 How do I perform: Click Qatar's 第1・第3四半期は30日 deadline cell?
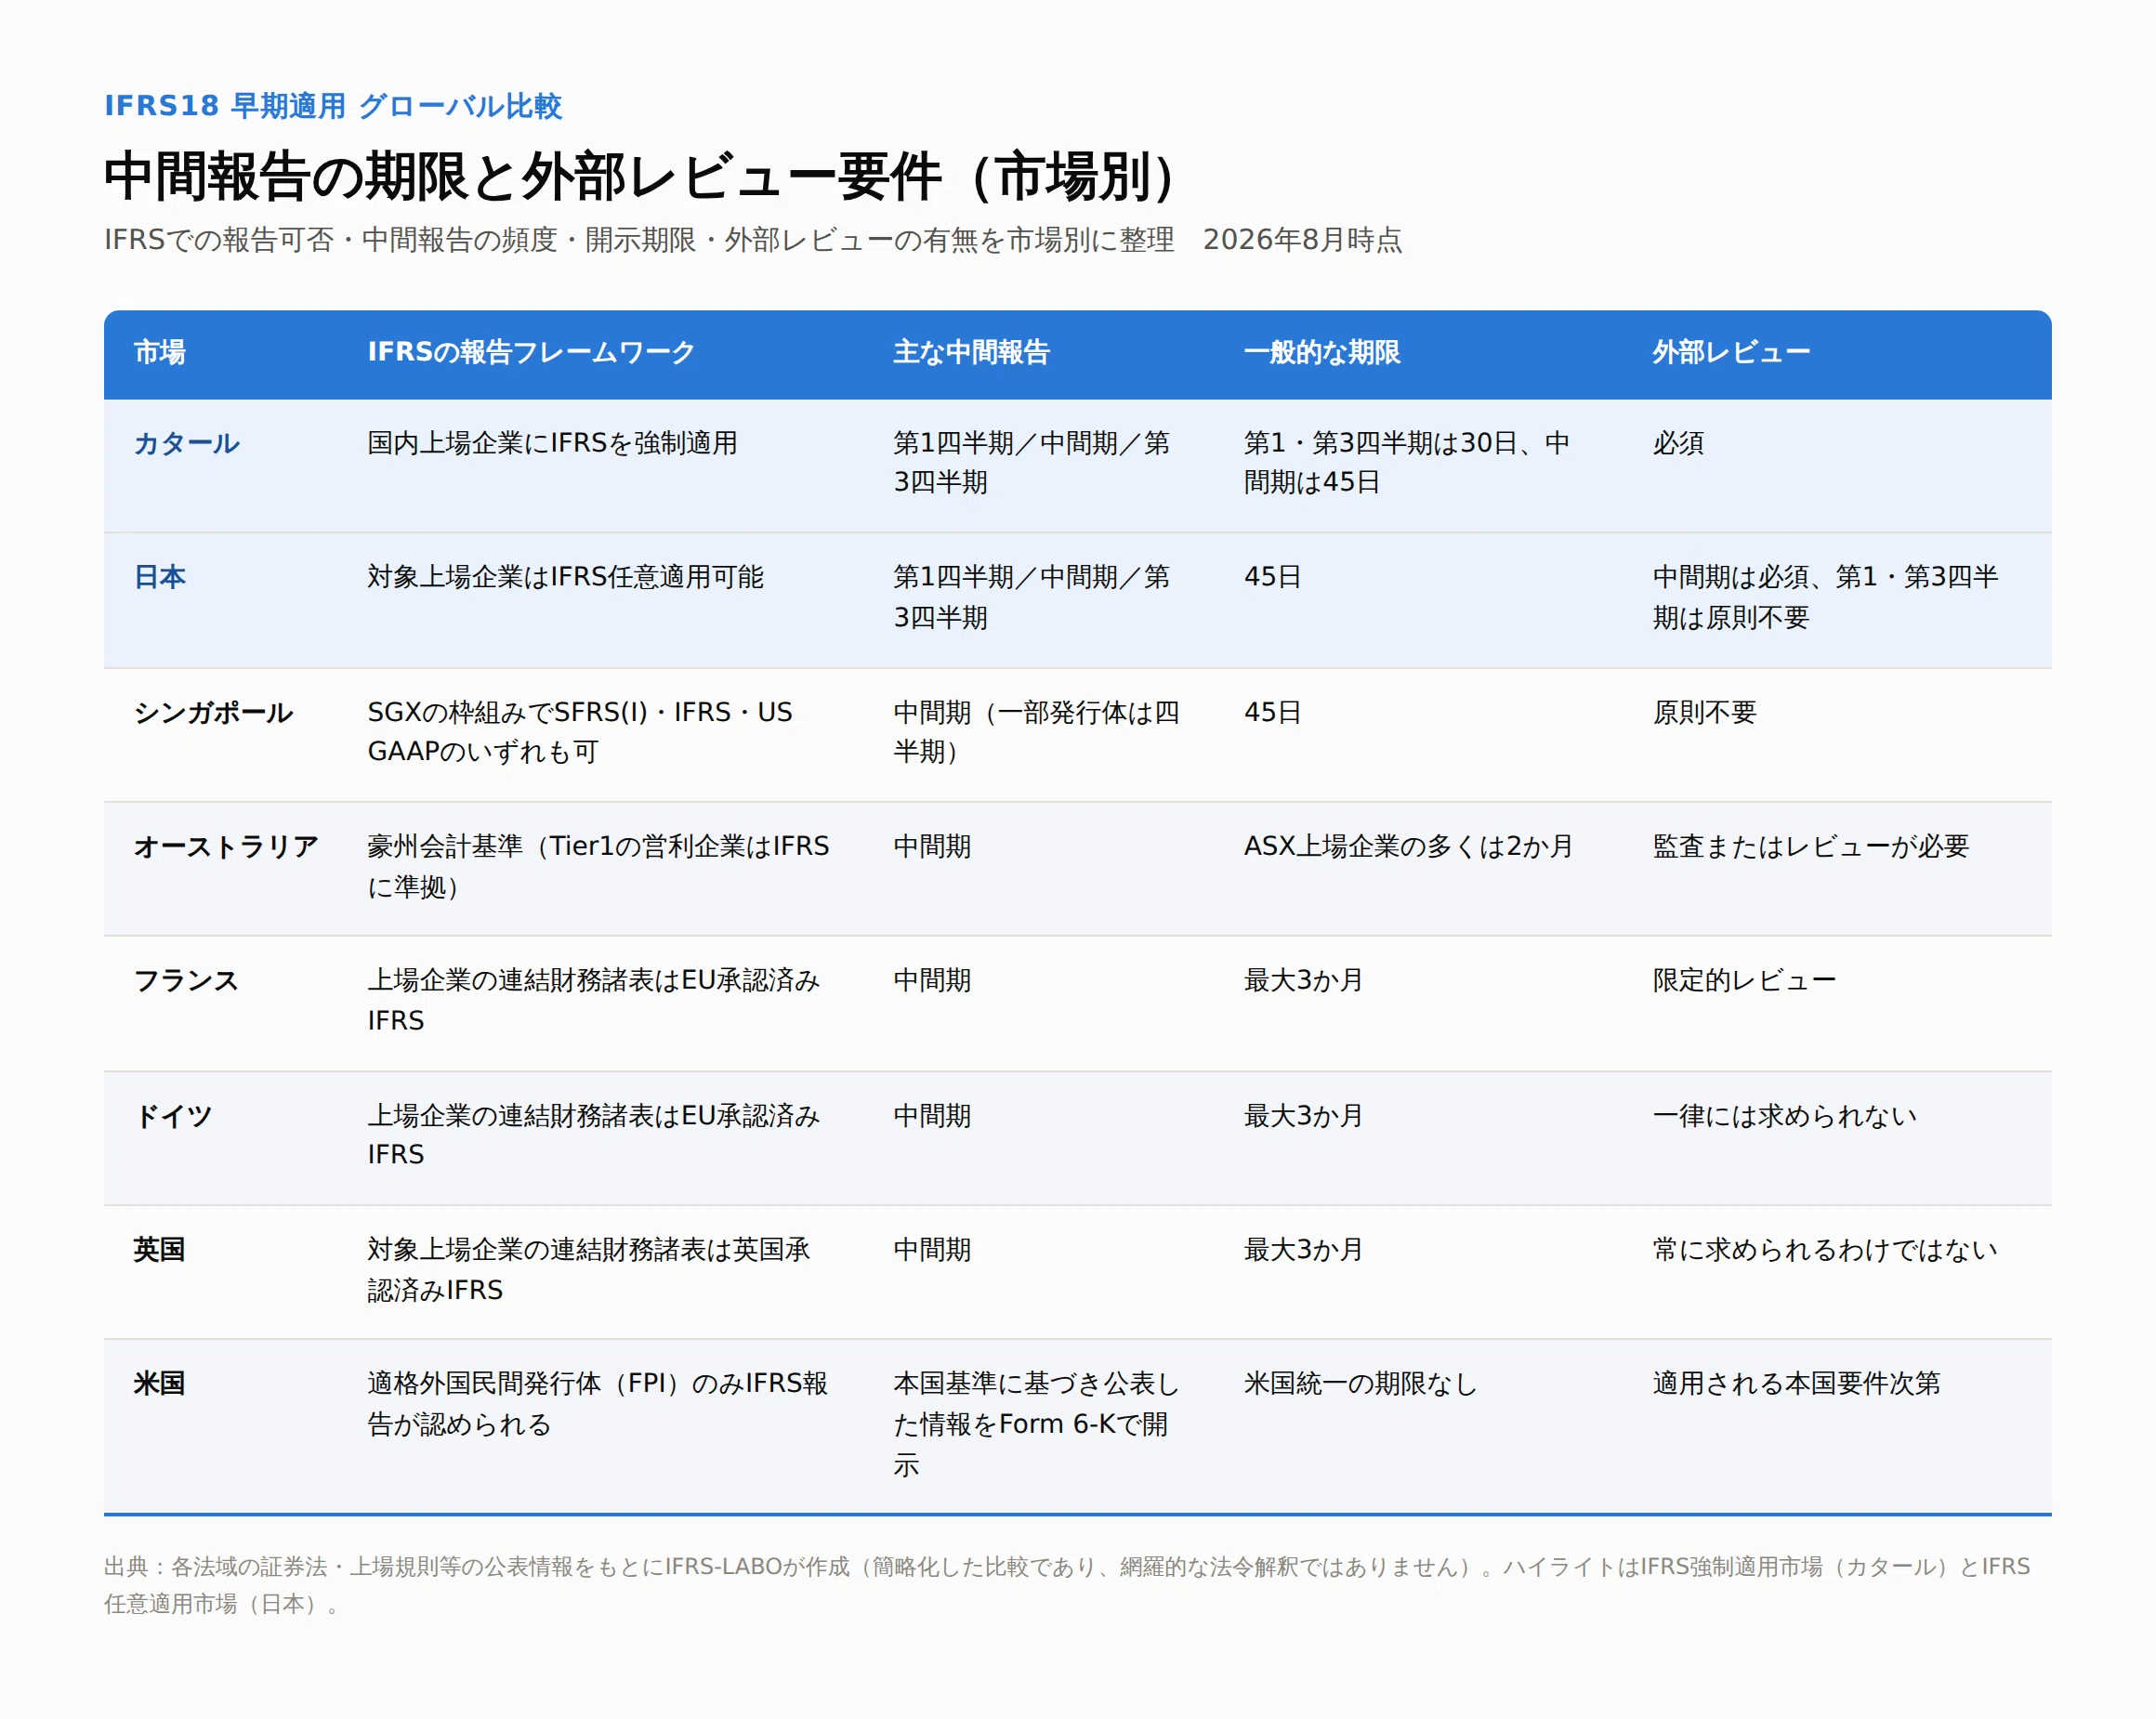pyautogui.click(x=1406, y=462)
